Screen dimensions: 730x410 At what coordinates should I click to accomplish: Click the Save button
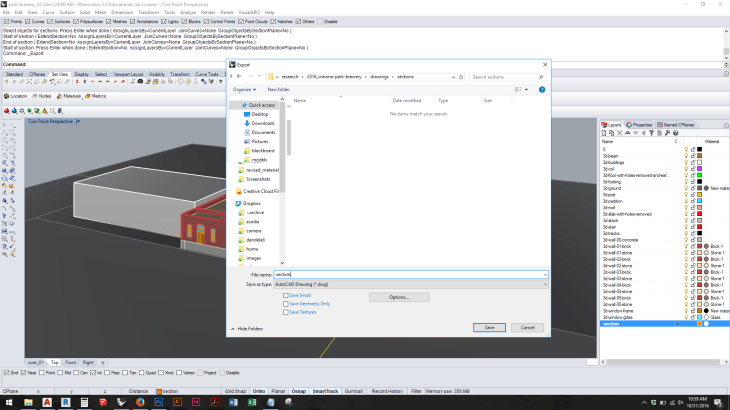coord(489,327)
